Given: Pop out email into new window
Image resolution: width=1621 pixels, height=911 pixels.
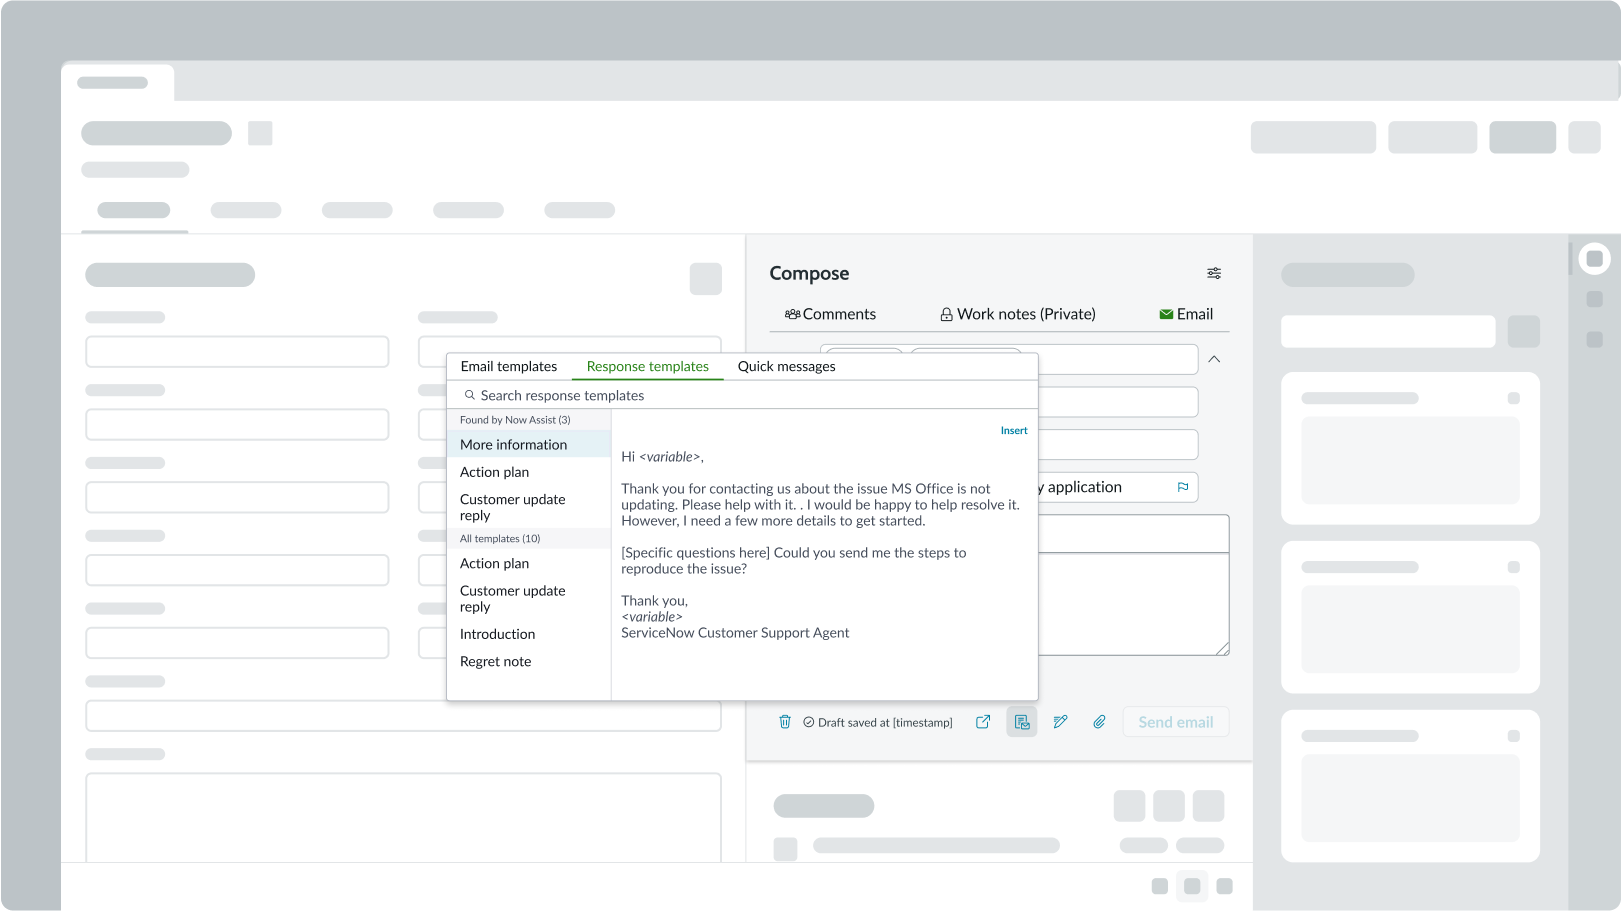Looking at the screenshot, I should tap(983, 722).
